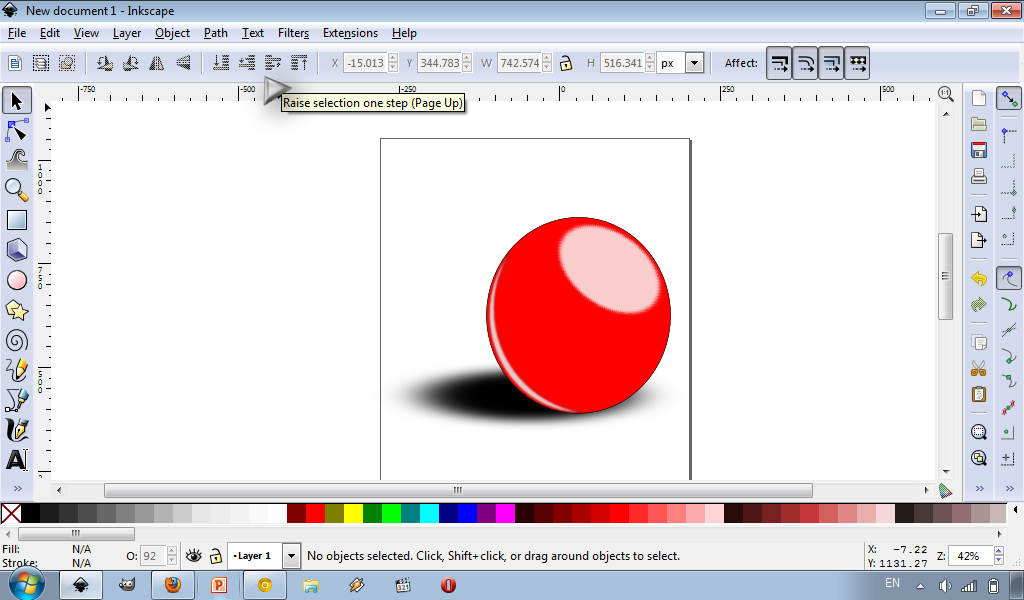Screen dimensions: 1024x600
Task: Open the Extensions menu
Action: [350, 33]
